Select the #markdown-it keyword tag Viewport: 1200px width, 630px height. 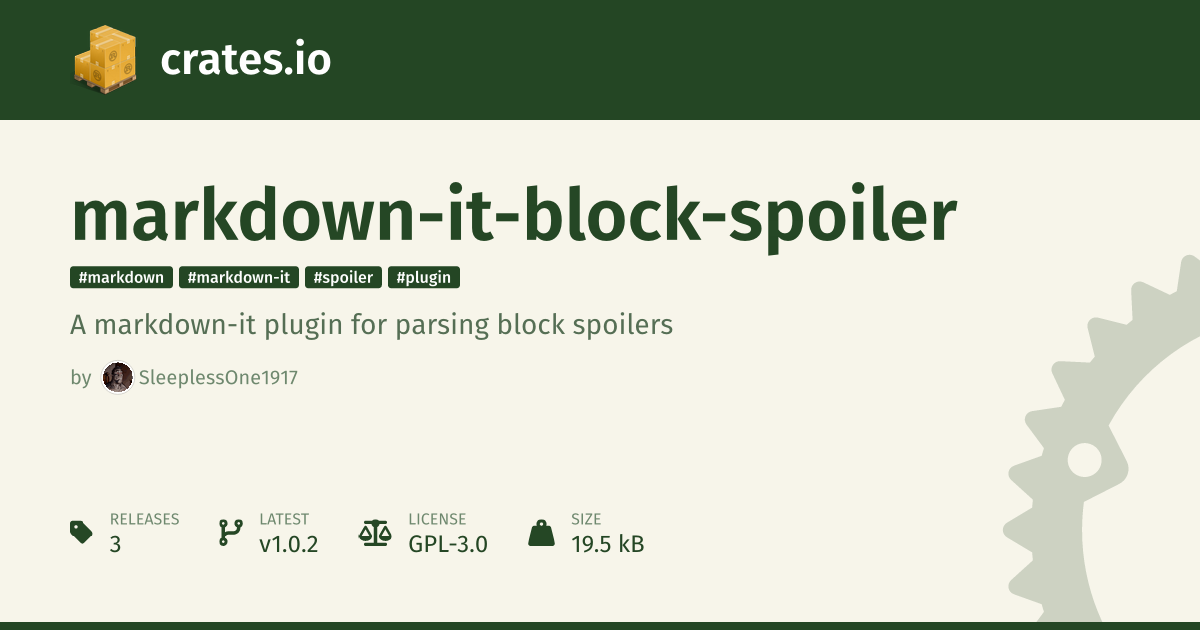point(239,278)
